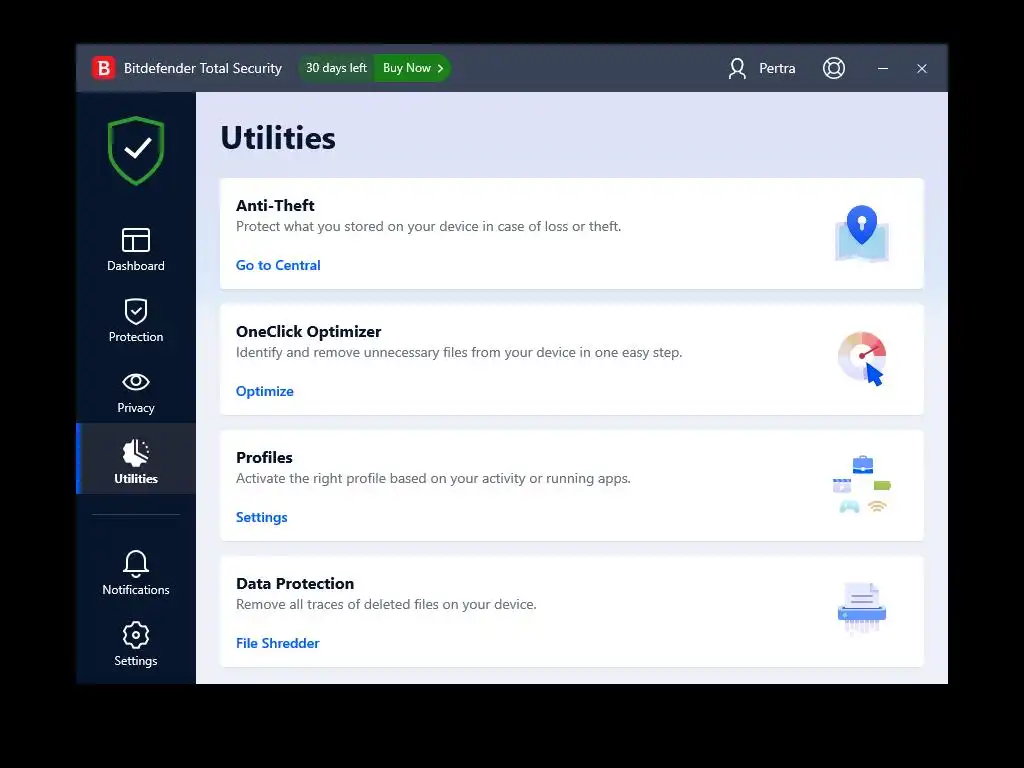
Task: Click the Buy Now button
Action: point(413,68)
